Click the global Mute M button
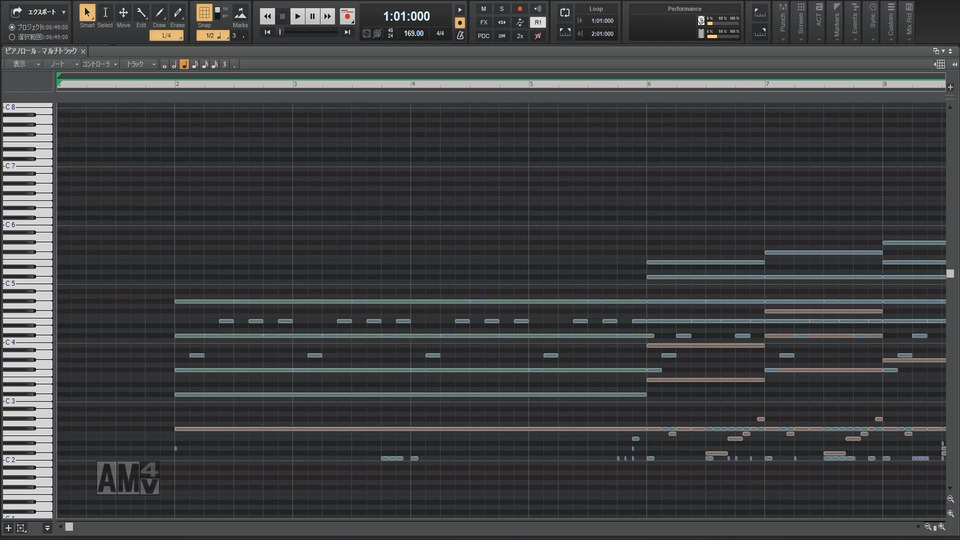This screenshot has width=960, height=540. (x=484, y=8)
